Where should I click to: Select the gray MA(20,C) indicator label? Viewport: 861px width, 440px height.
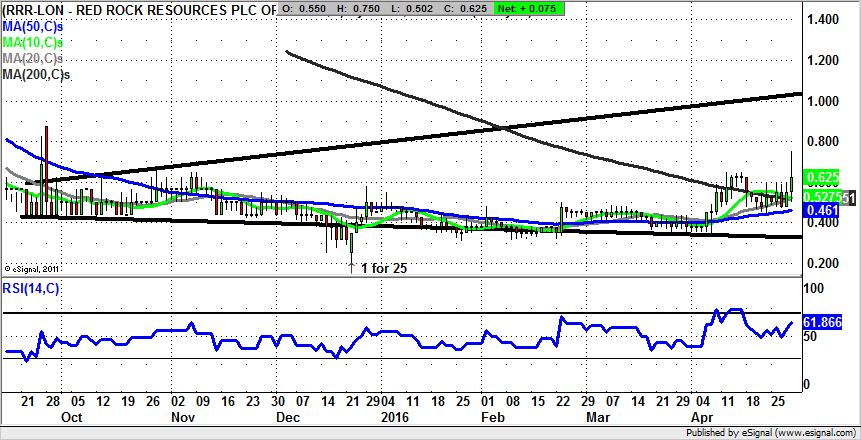(32, 58)
